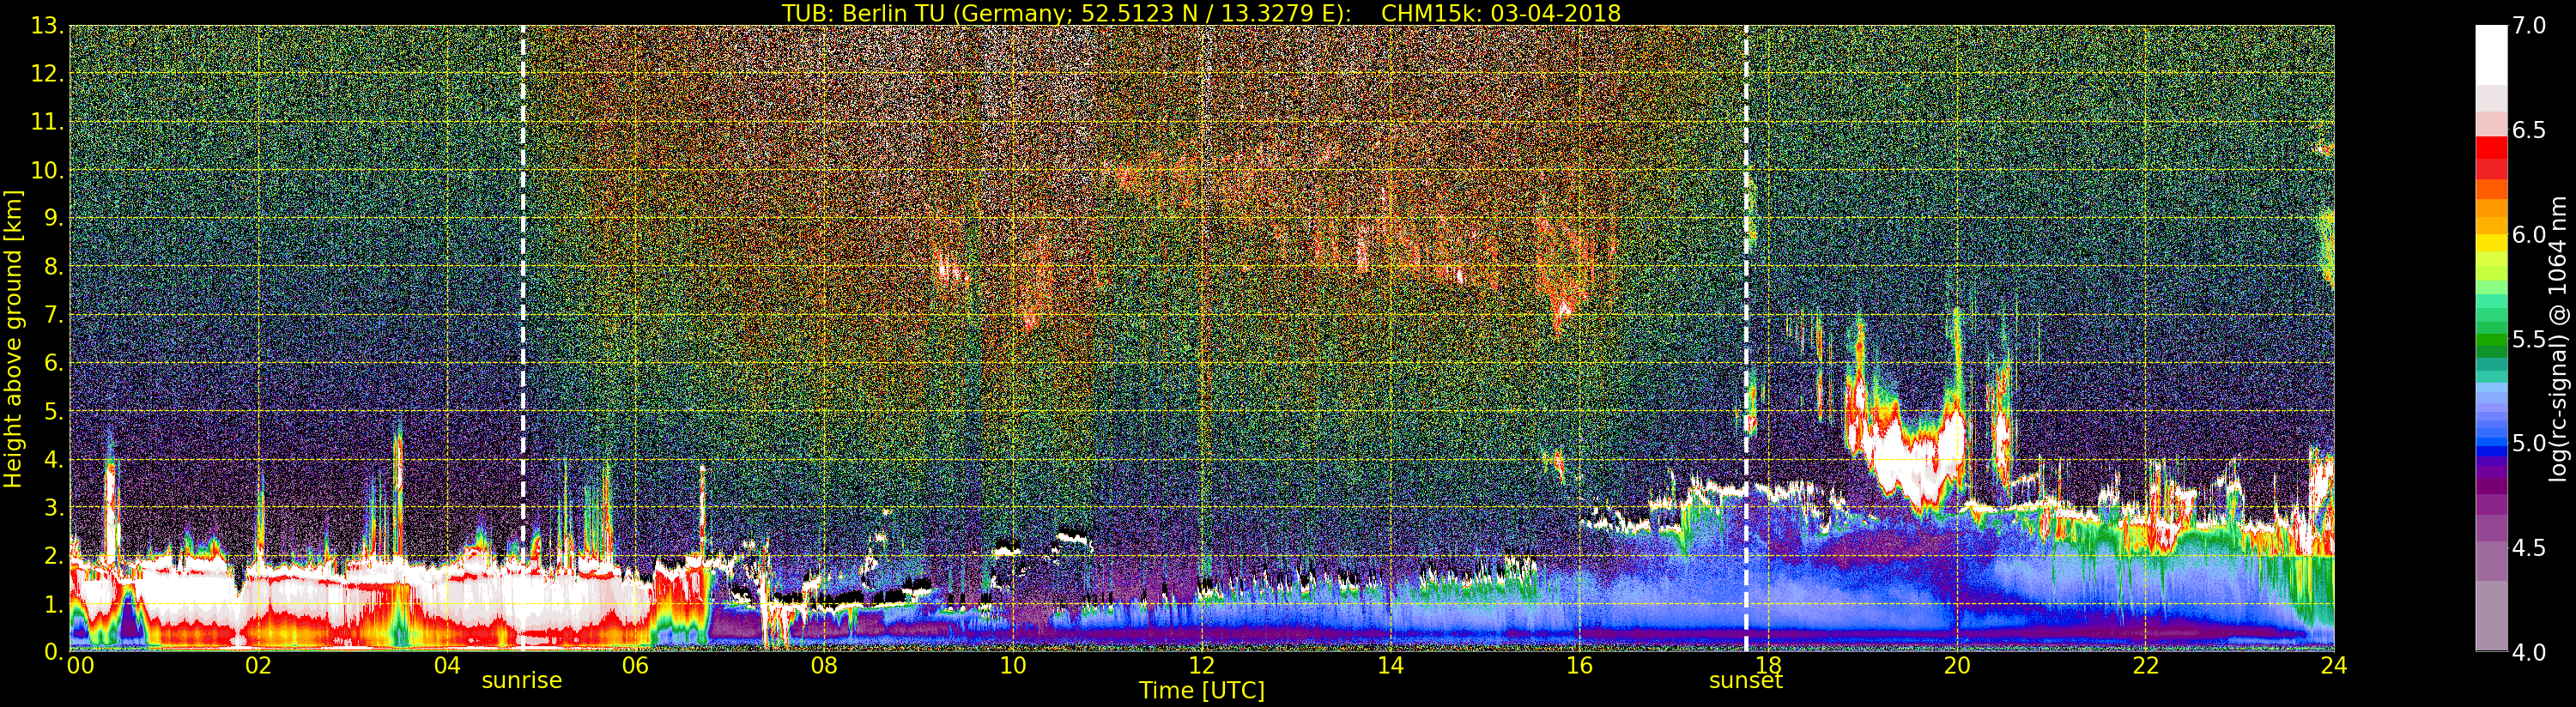Click the 'log(rc-signal) @ 1064 nm' colorbar label
Image resolution: width=2576 pixels, height=707 pixels.
(x=2558, y=339)
